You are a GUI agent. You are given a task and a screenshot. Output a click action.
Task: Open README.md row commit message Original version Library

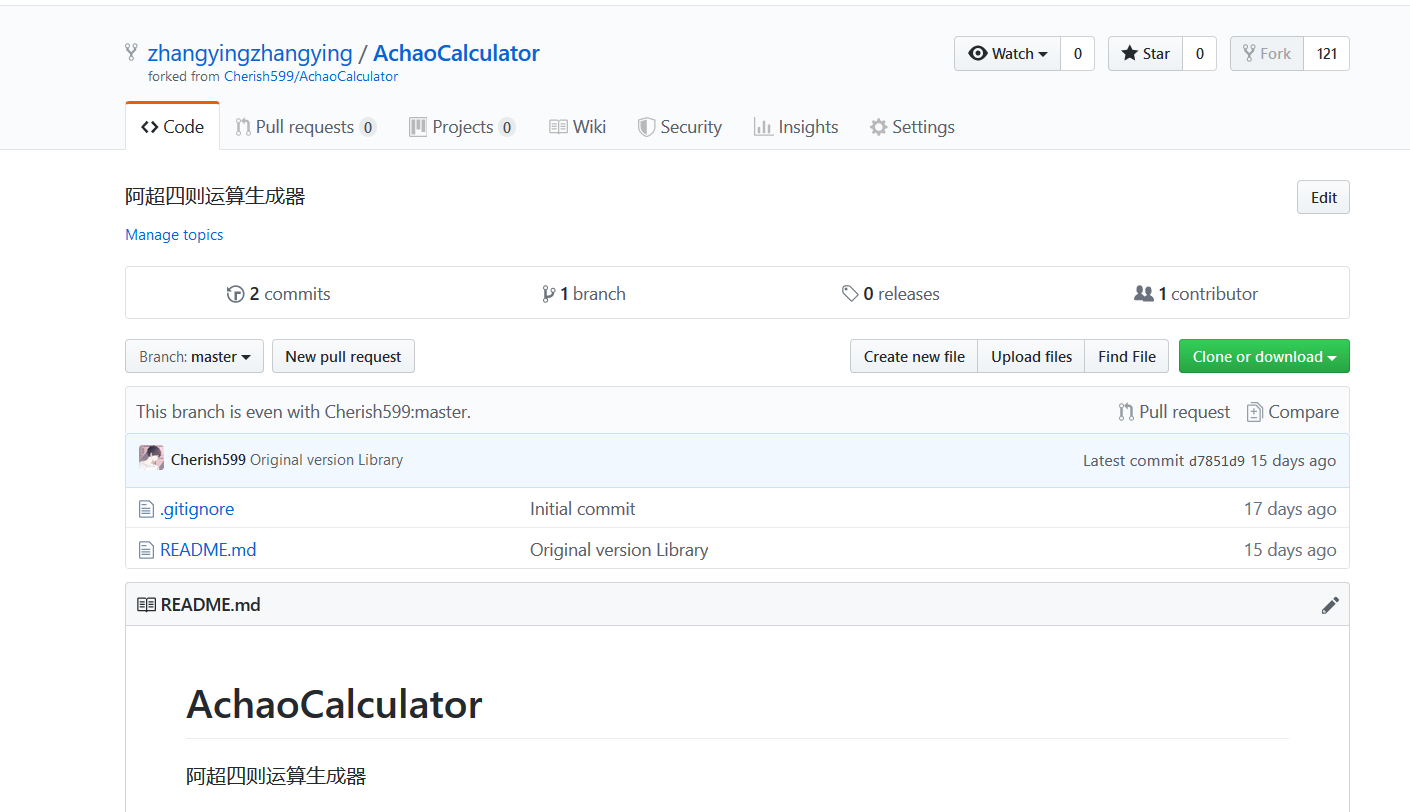tap(619, 550)
